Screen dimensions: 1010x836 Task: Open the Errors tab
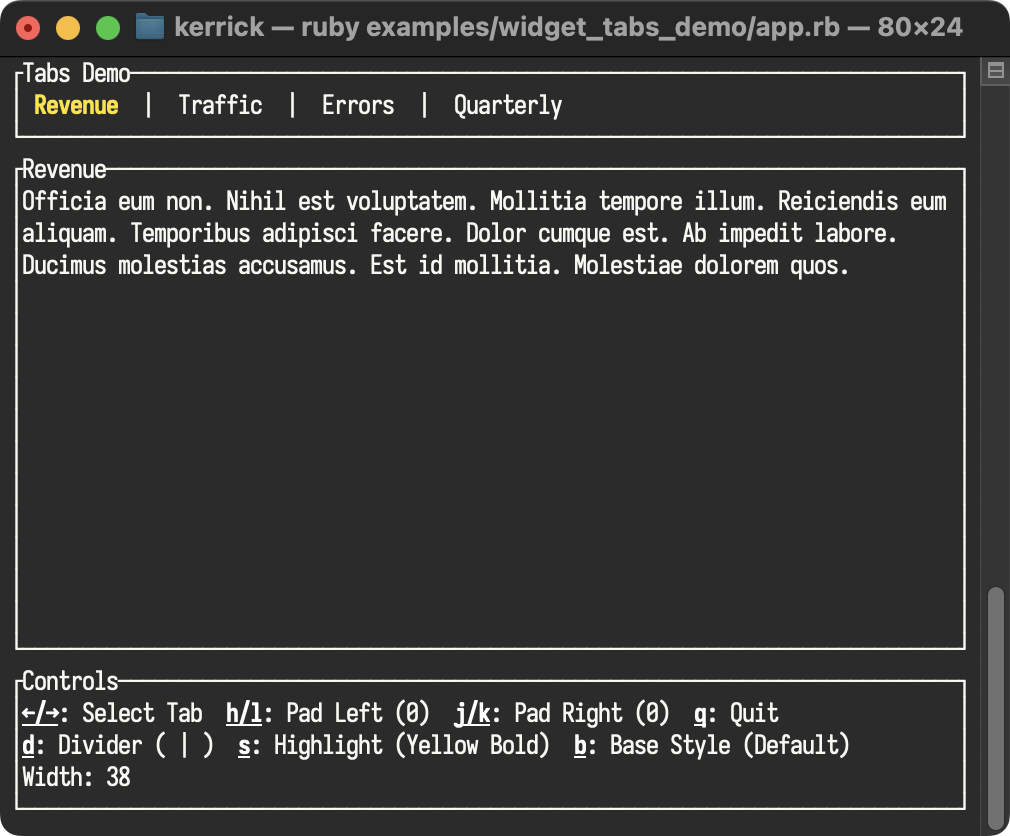(x=358, y=105)
